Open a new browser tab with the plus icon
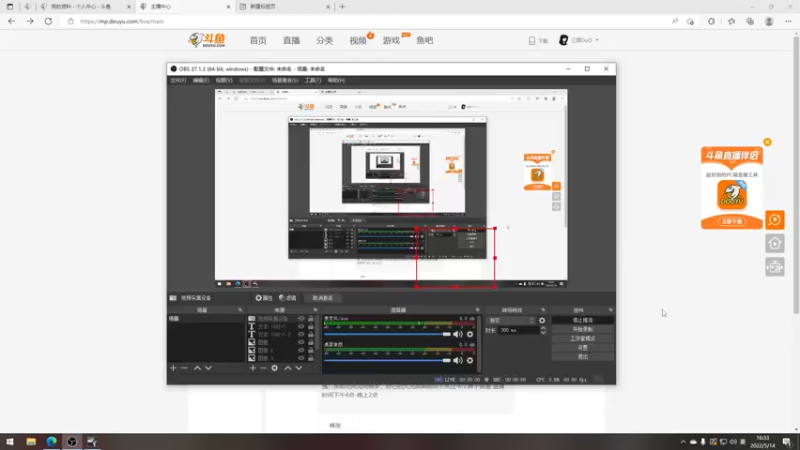The image size is (800, 450). [x=342, y=7]
